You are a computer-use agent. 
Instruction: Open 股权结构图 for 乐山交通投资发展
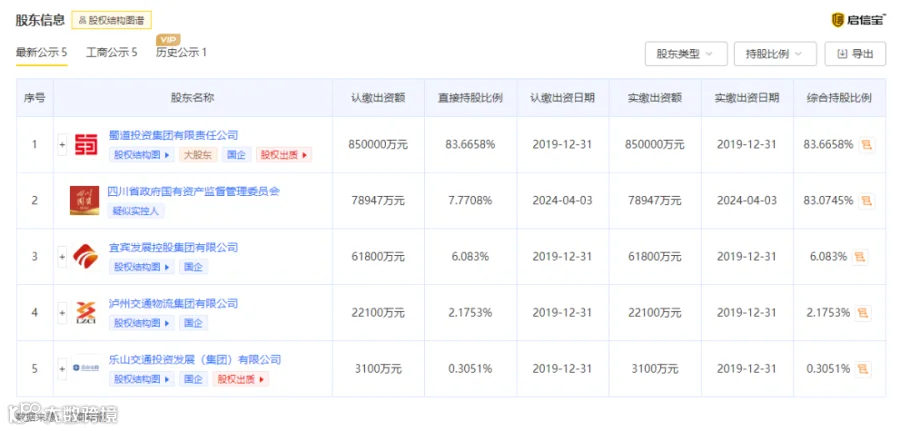(x=141, y=379)
